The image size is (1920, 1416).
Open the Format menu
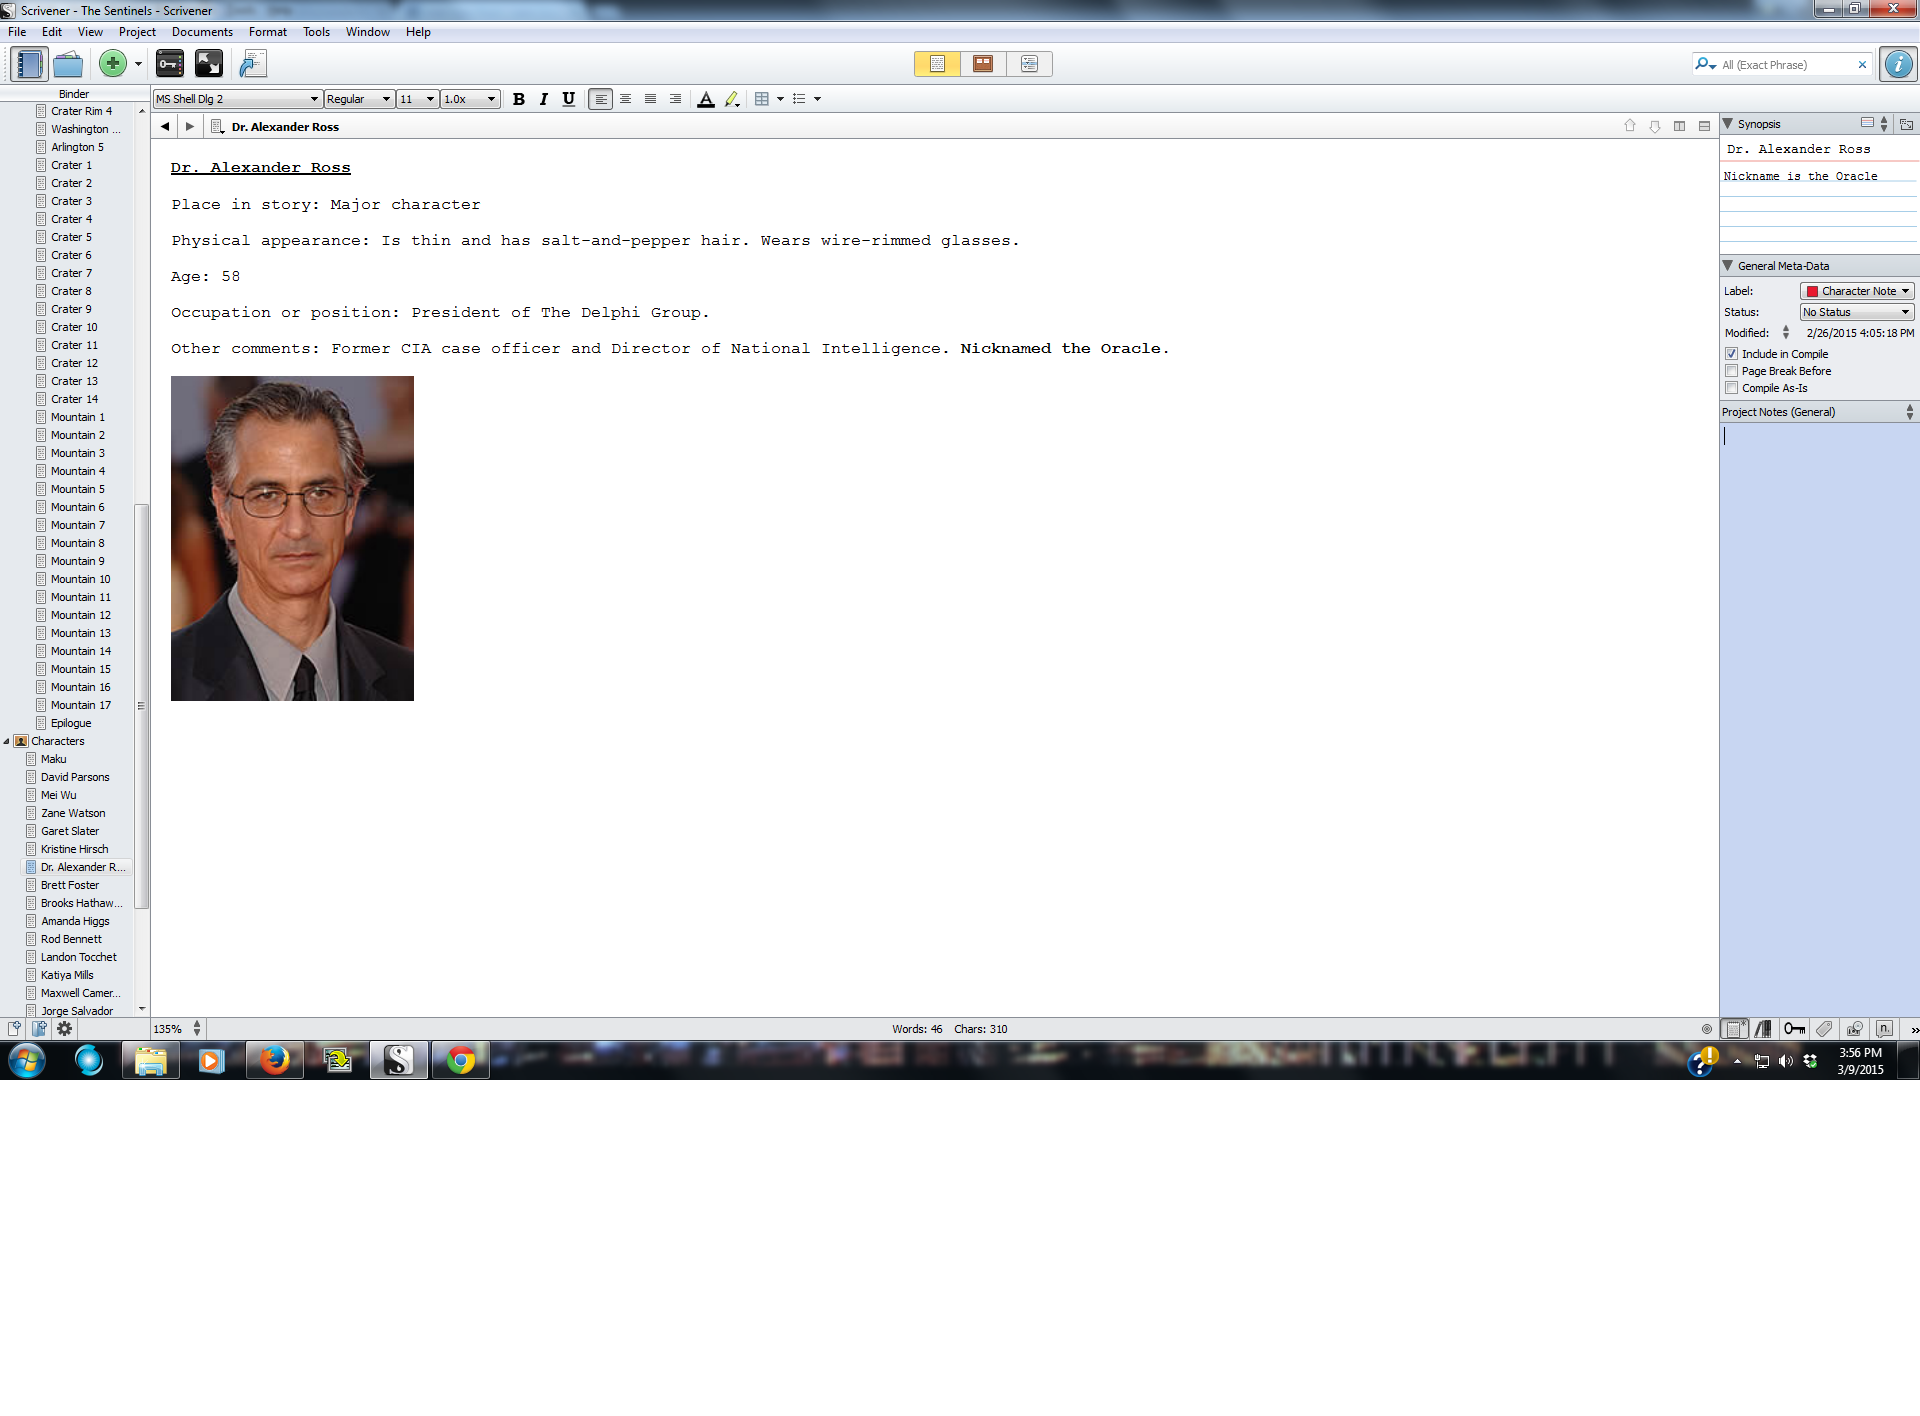point(268,32)
